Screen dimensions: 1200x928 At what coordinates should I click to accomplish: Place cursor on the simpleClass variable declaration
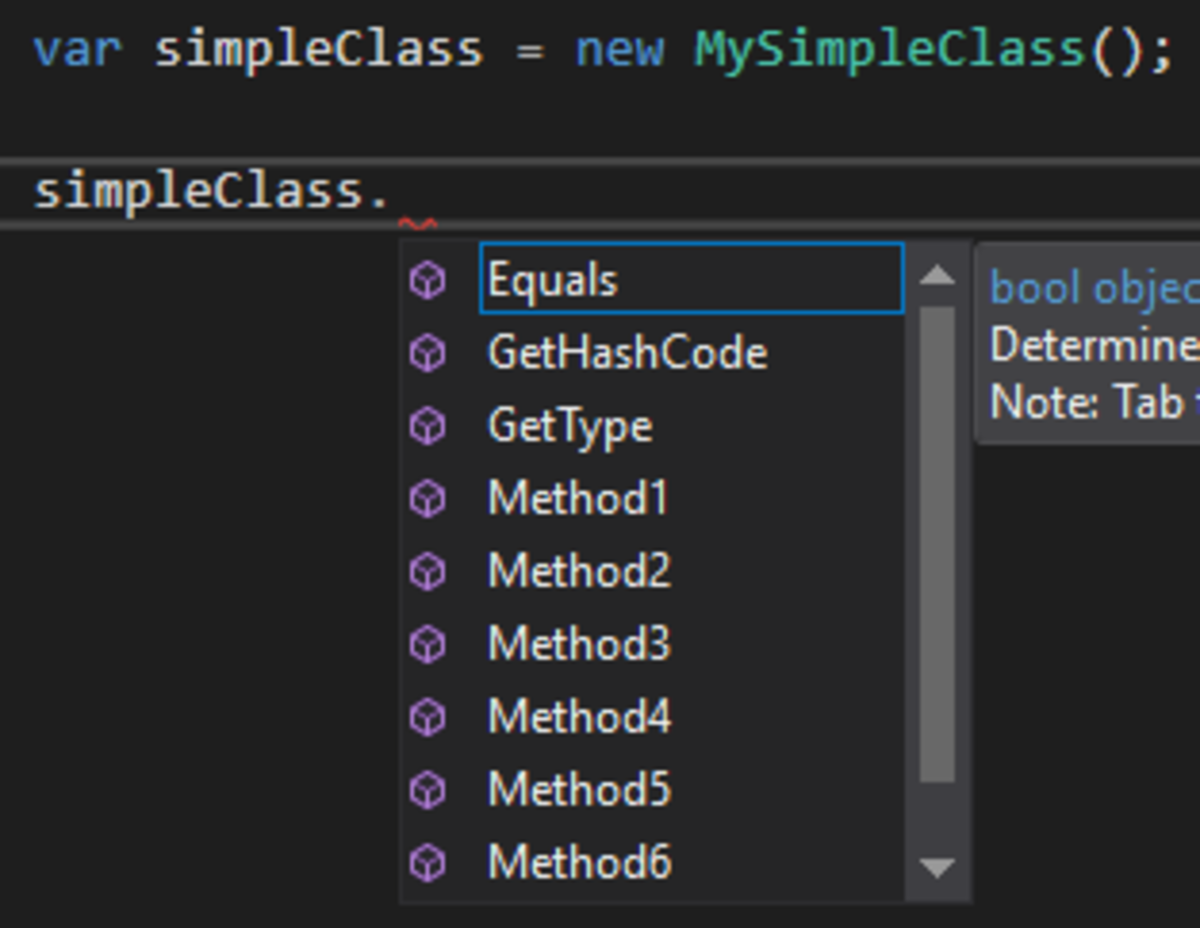click(x=318, y=49)
